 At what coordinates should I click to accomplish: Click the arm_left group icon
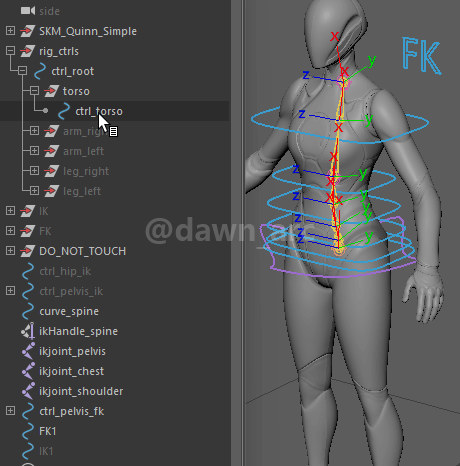51,151
